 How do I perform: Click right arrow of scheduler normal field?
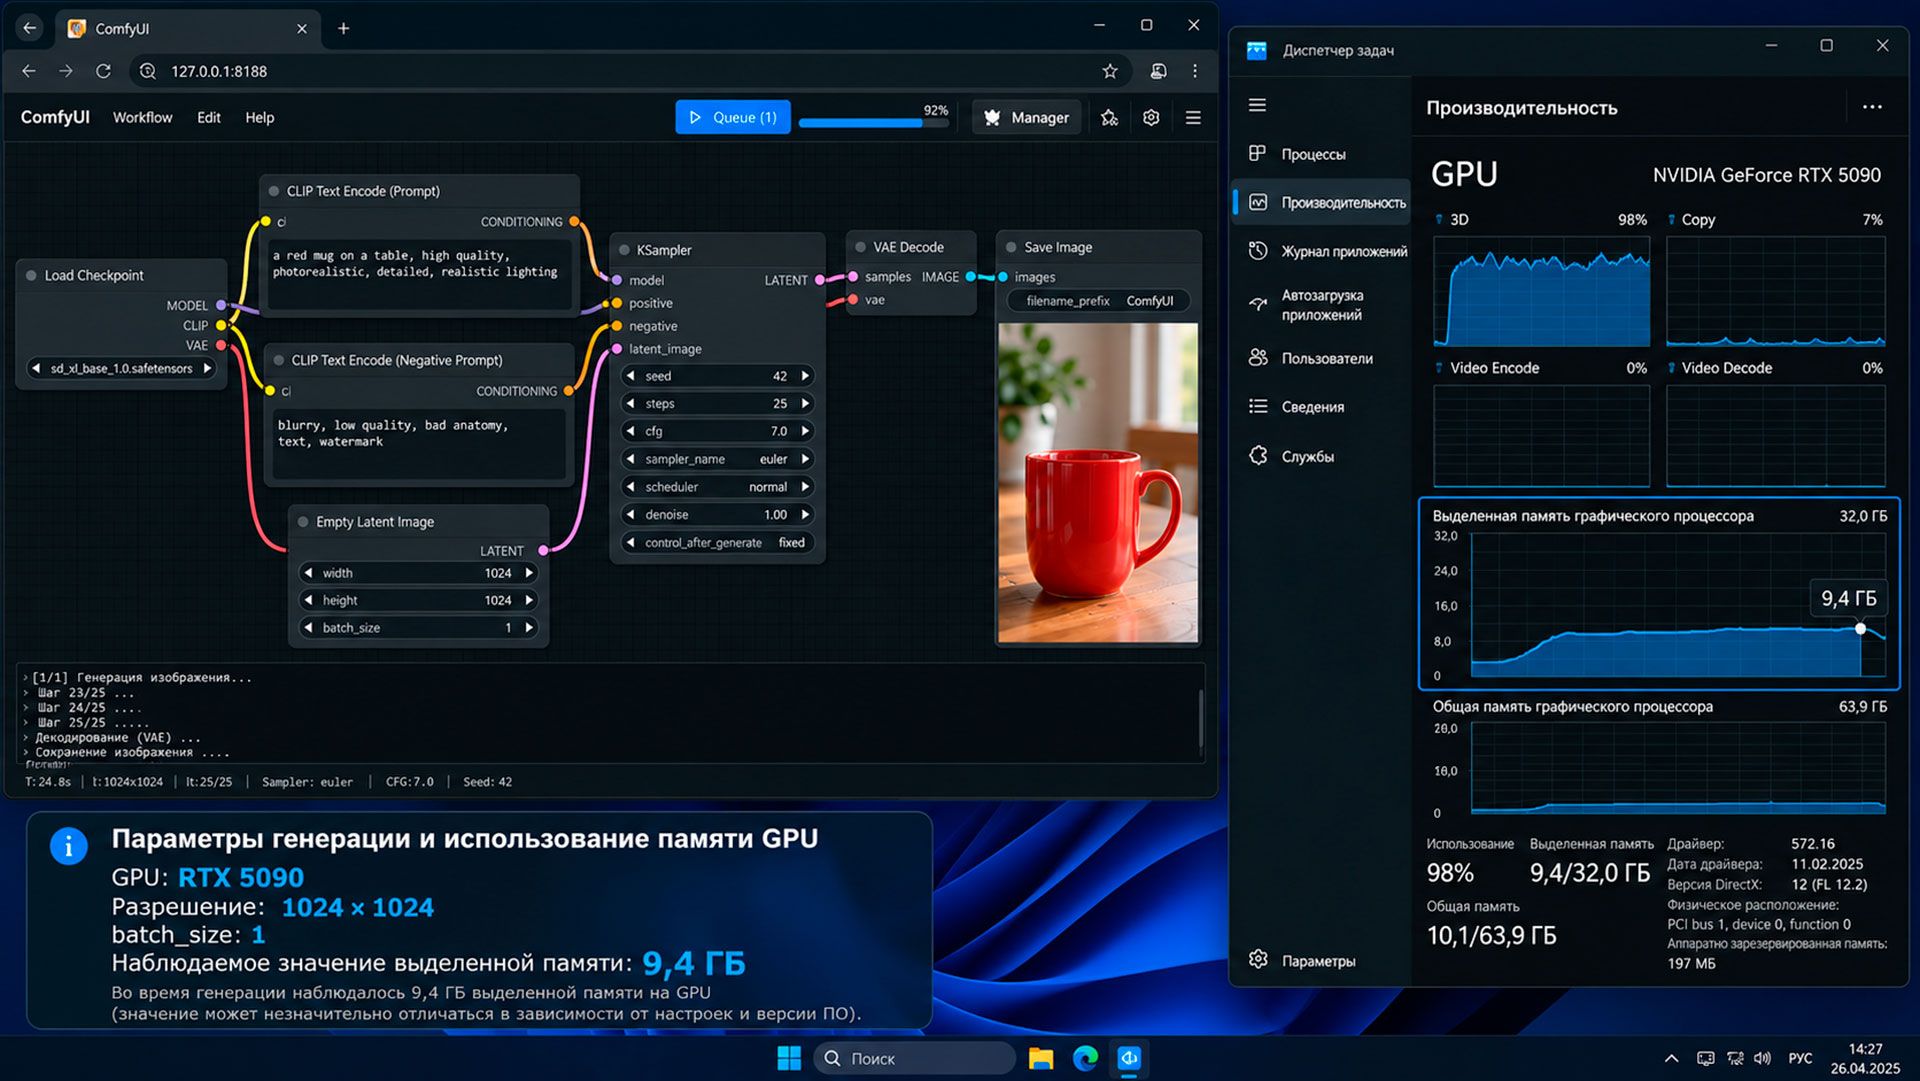(805, 487)
